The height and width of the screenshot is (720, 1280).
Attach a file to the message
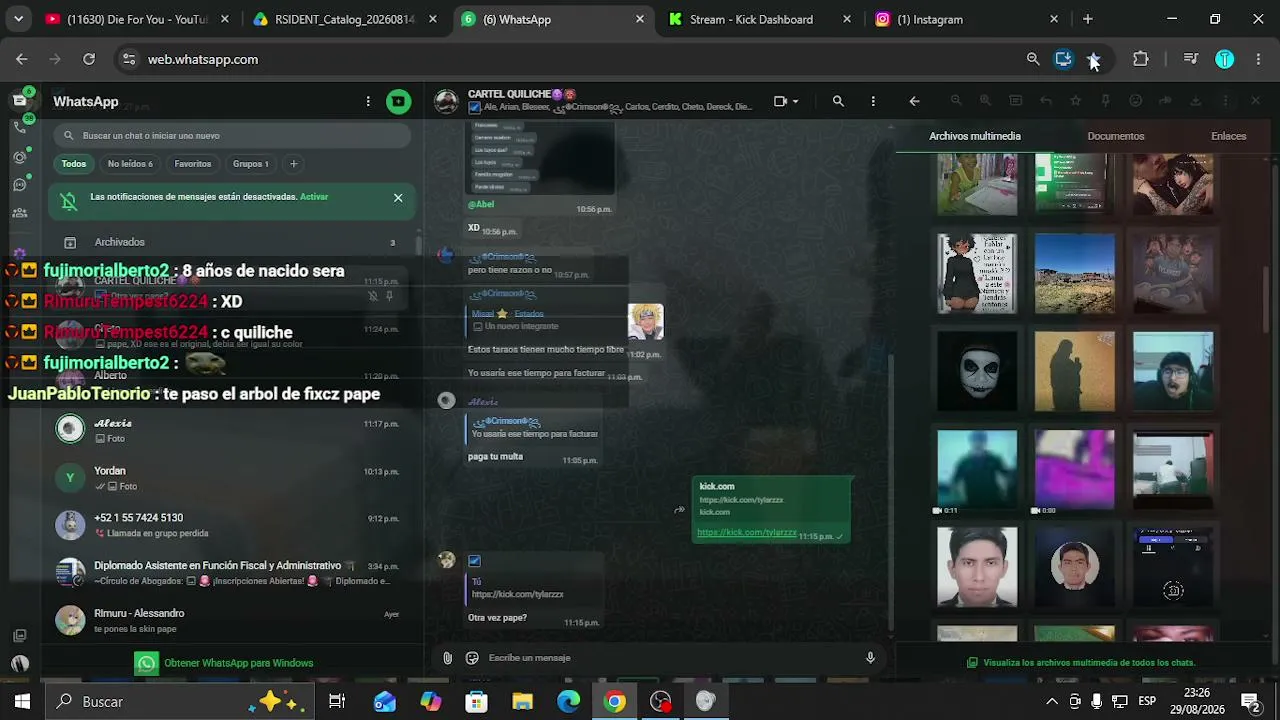coord(447,658)
